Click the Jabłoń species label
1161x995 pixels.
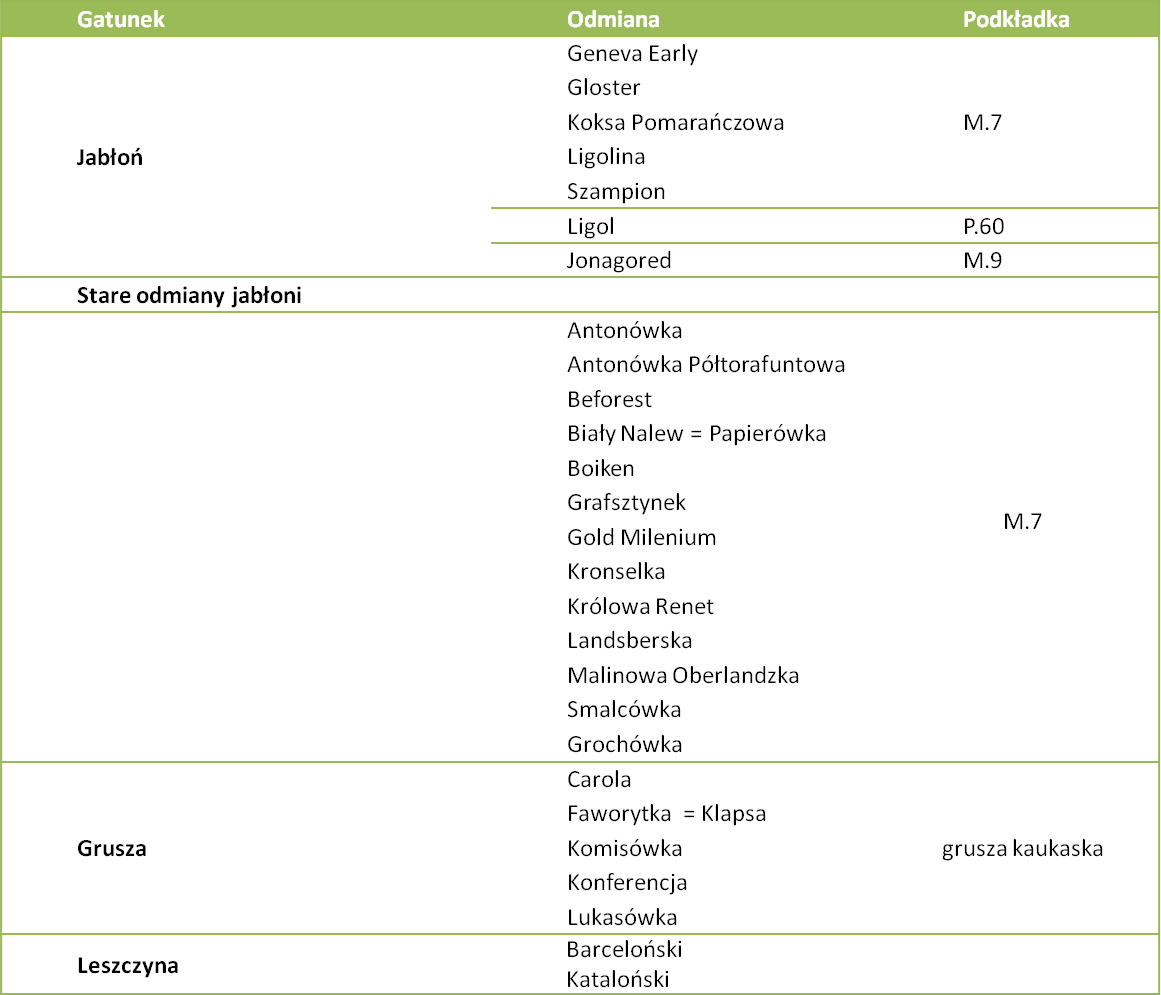(x=110, y=157)
